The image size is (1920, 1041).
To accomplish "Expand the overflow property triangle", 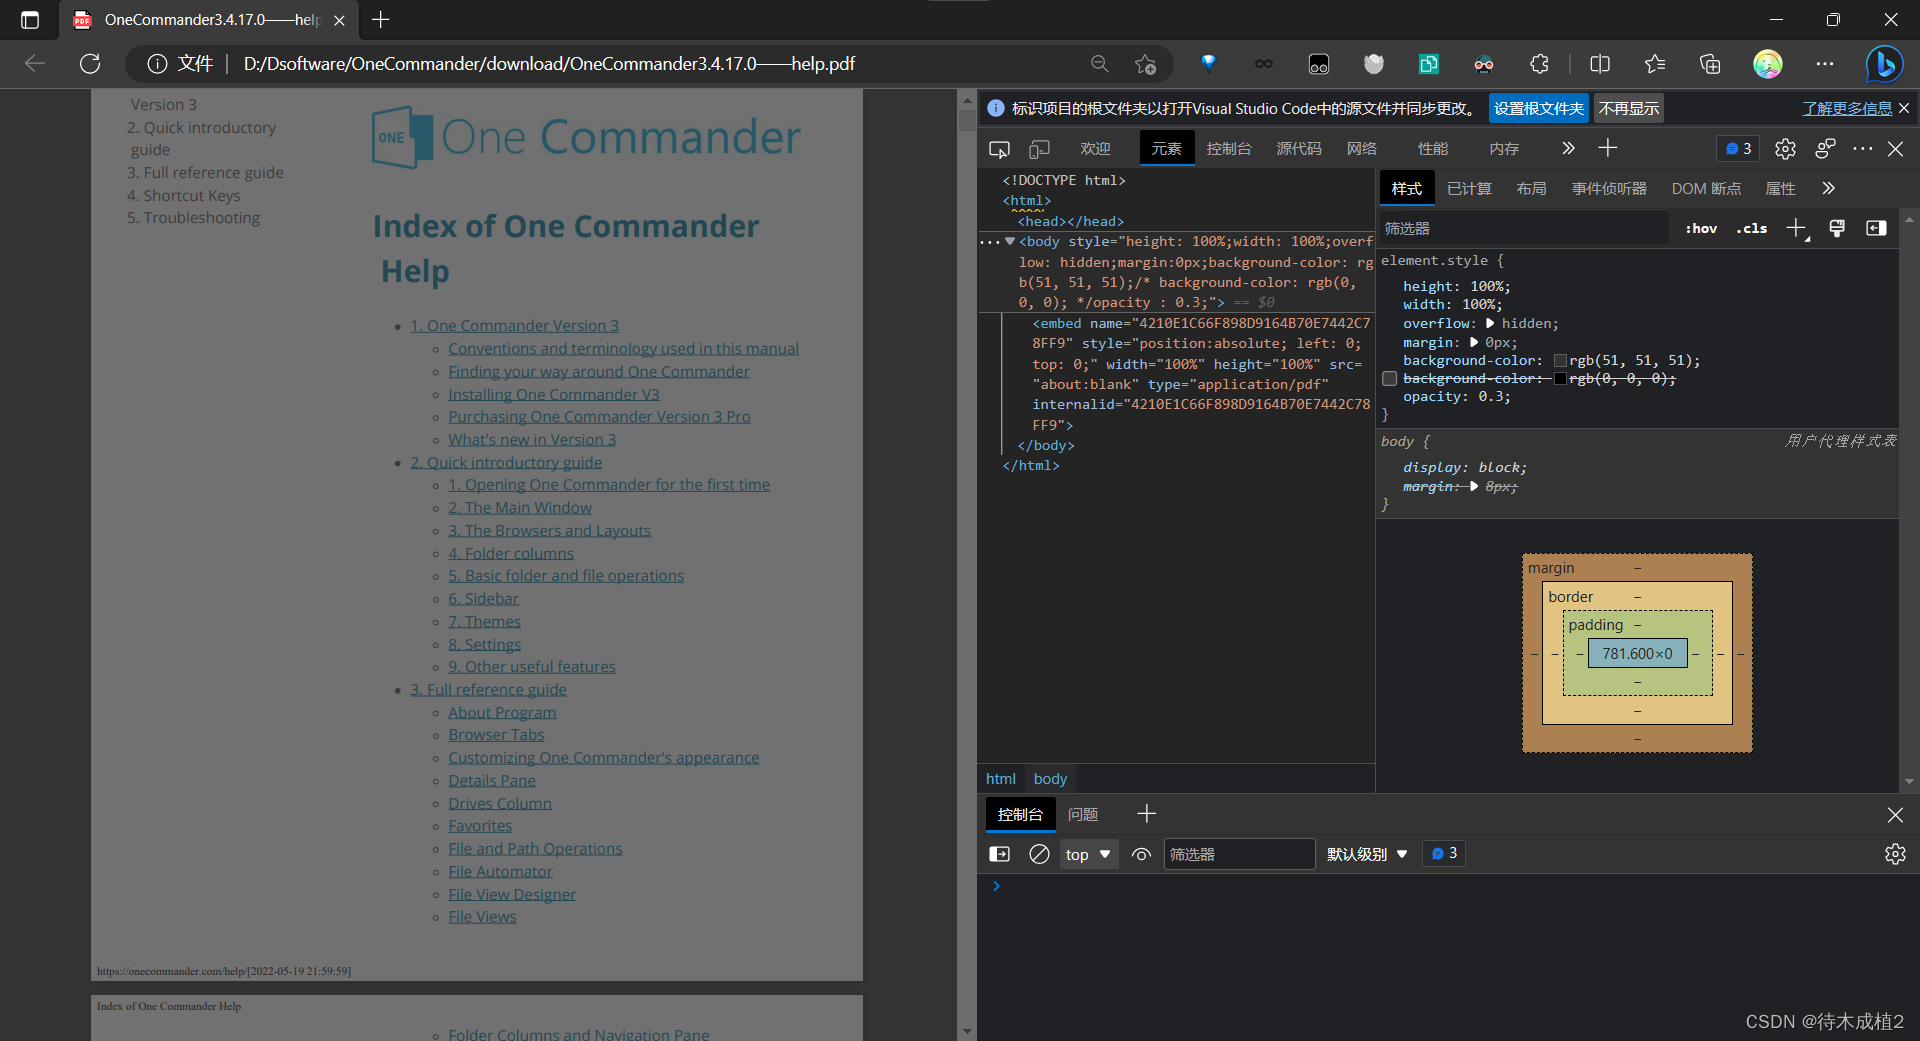I will 1490,324.
